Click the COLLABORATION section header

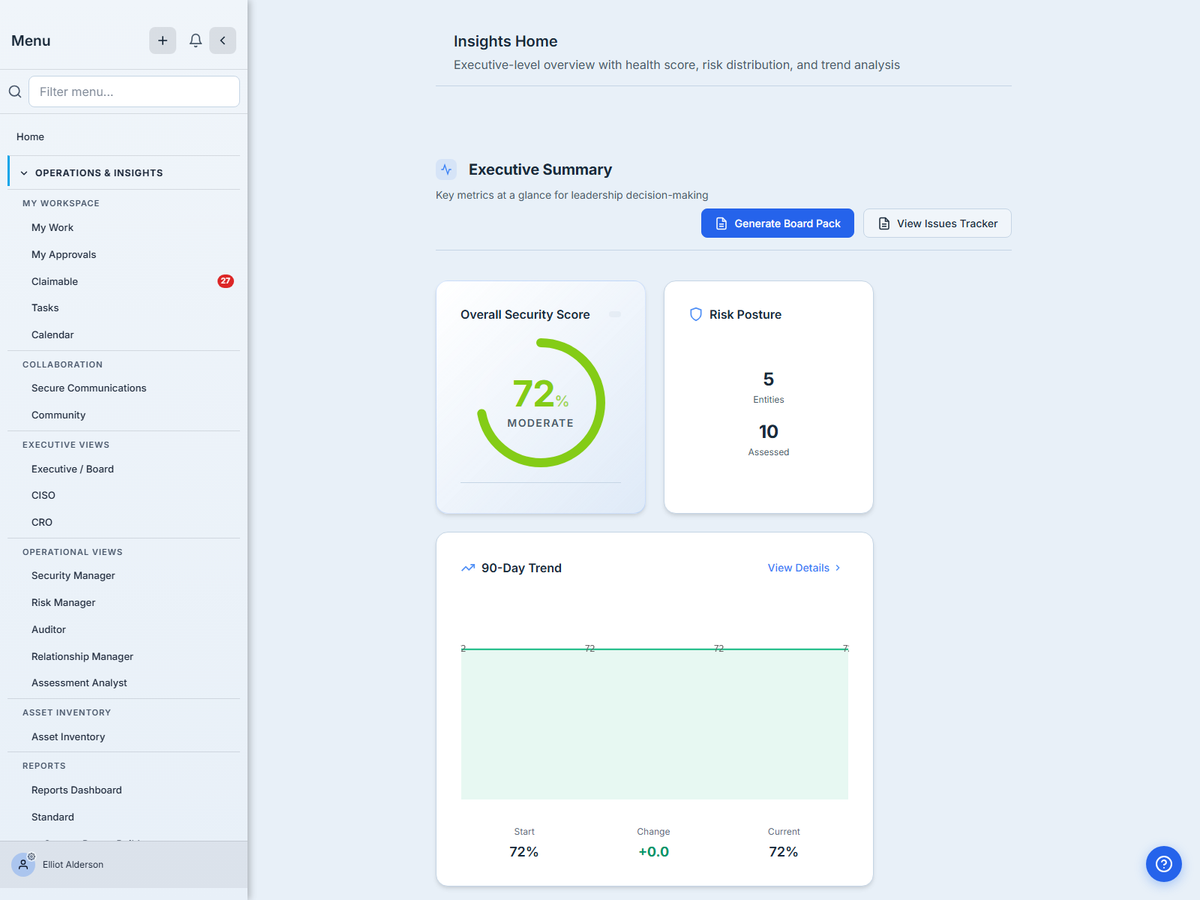(63, 365)
